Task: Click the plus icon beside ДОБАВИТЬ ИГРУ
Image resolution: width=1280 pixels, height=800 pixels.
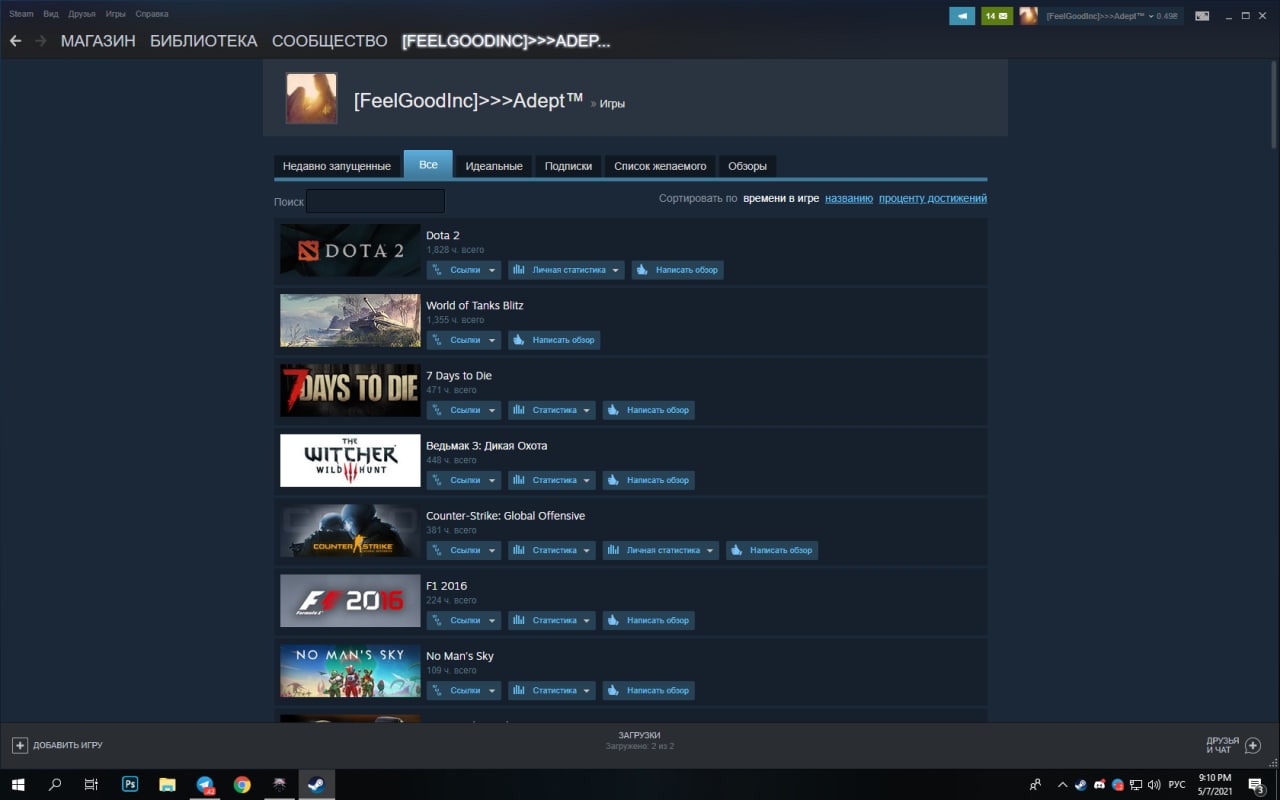Action: pyautogui.click(x=19, y=745)
